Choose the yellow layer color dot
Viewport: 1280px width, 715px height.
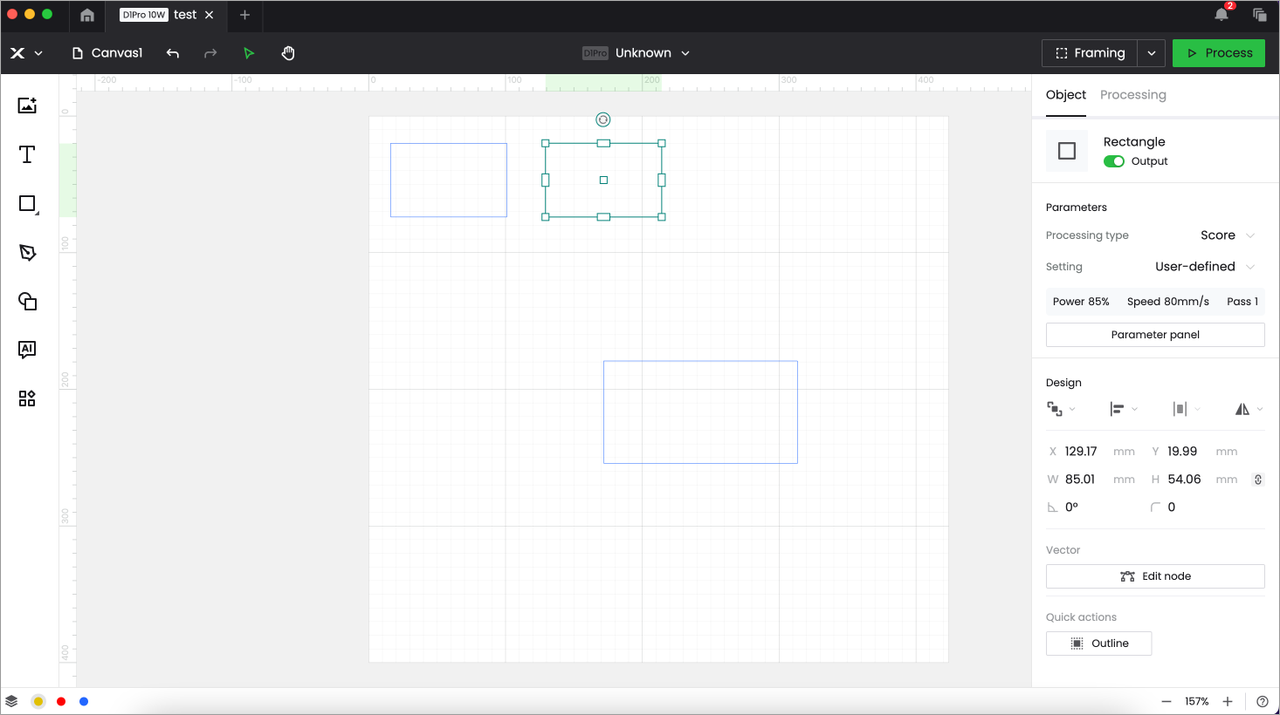[38, 701]
